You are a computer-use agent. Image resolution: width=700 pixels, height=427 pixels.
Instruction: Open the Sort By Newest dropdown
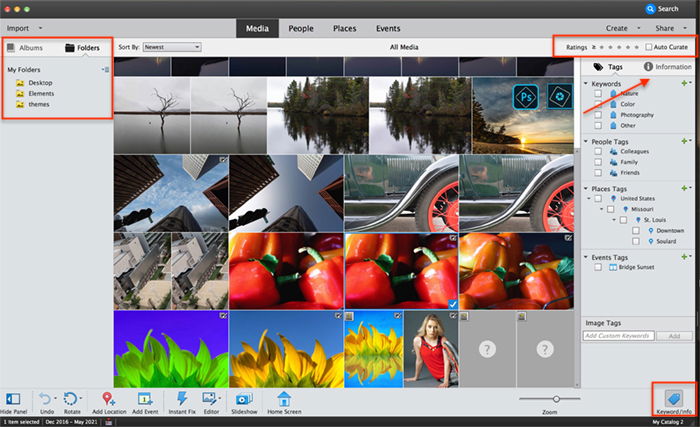[172, 47]
